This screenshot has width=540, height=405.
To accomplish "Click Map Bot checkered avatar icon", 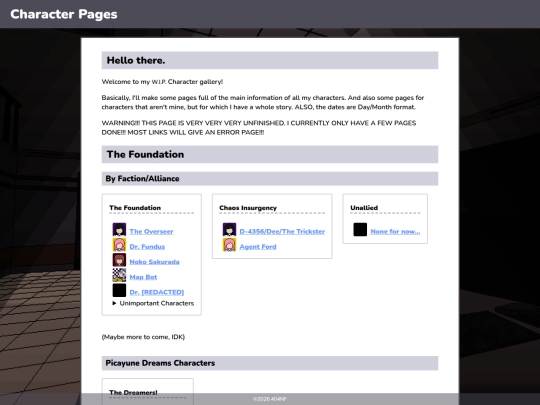I will coord(119,275).
